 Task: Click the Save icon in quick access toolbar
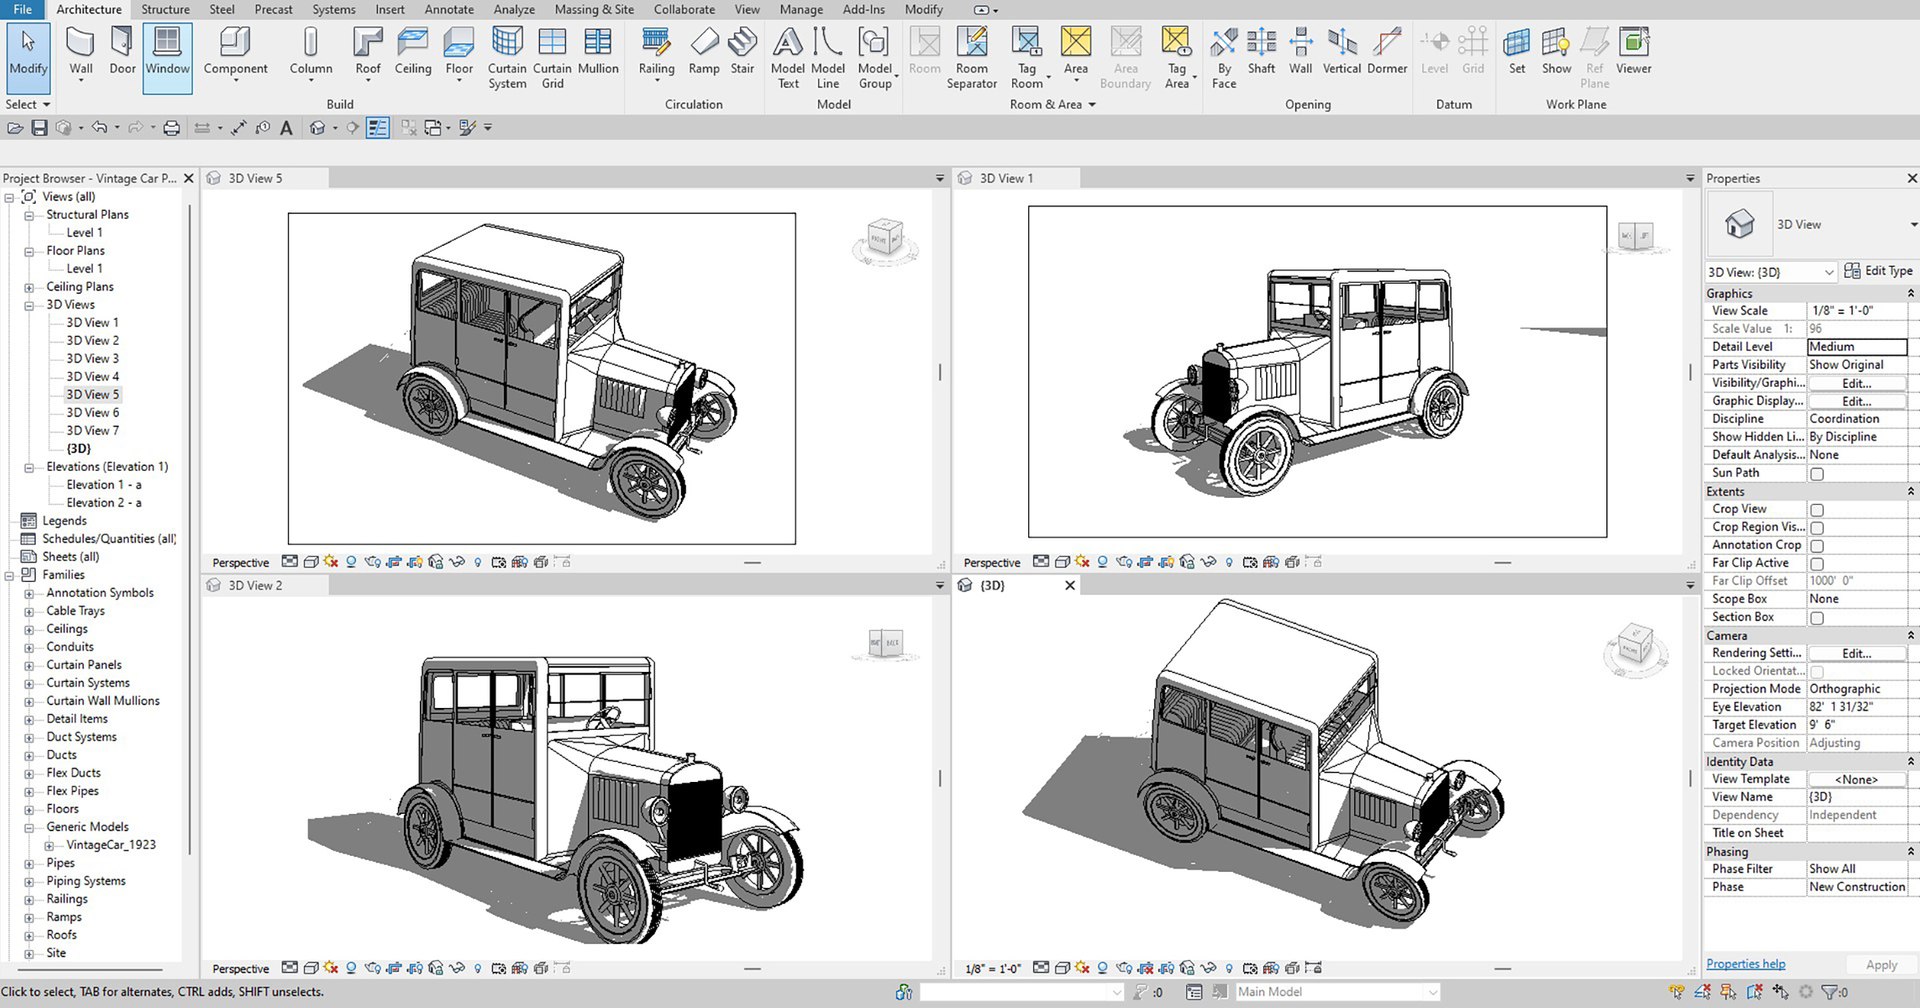tap(39, 128)
